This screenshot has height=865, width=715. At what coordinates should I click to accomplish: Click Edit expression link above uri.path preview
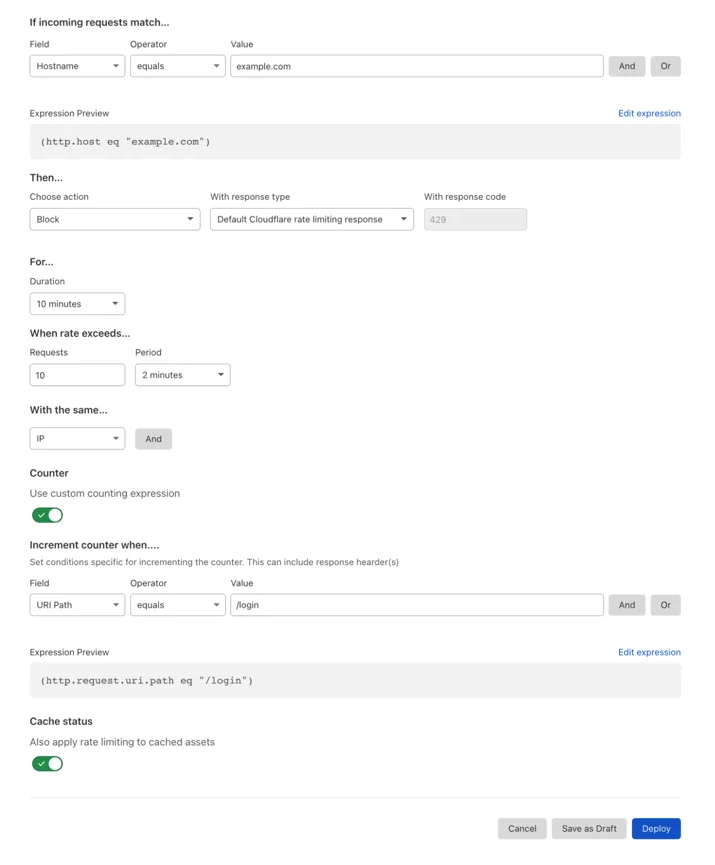(x=649, y=652)
